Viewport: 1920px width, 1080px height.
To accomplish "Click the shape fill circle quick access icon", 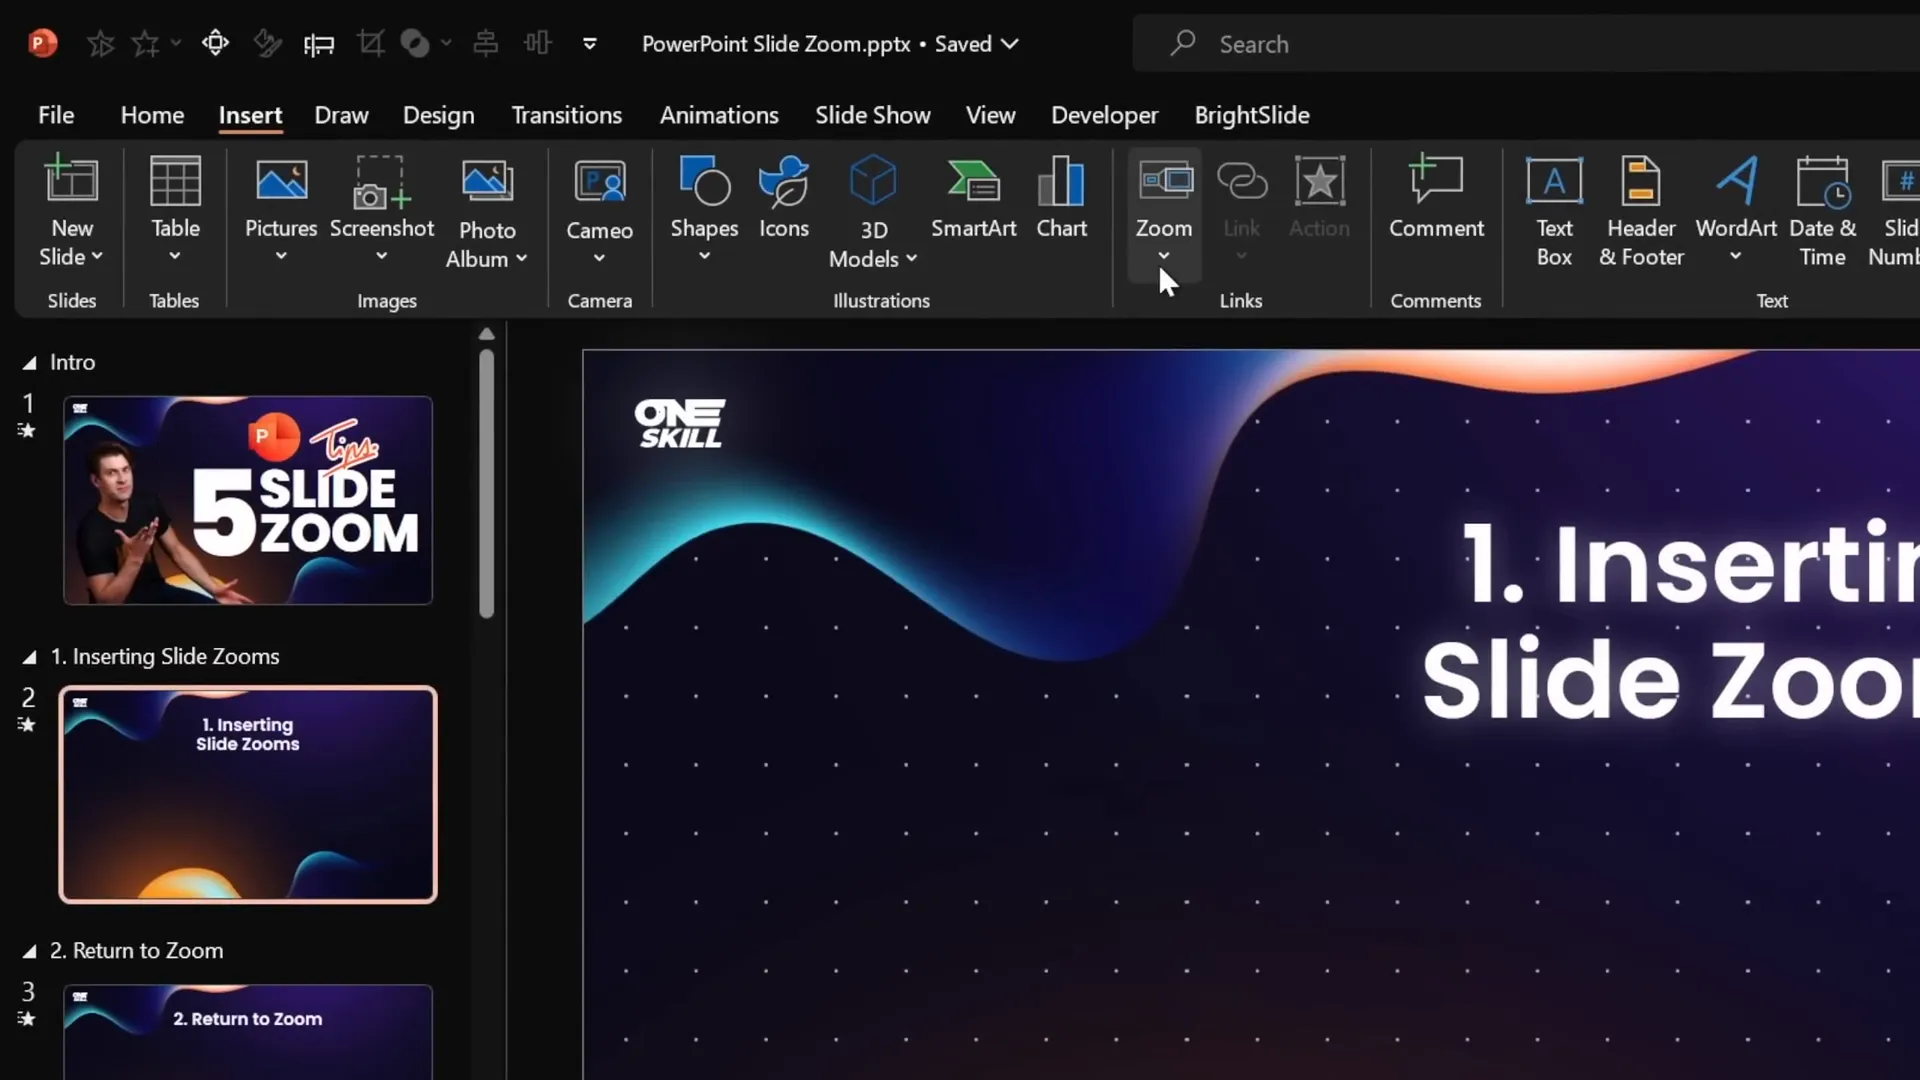I will tap(414, 43).
